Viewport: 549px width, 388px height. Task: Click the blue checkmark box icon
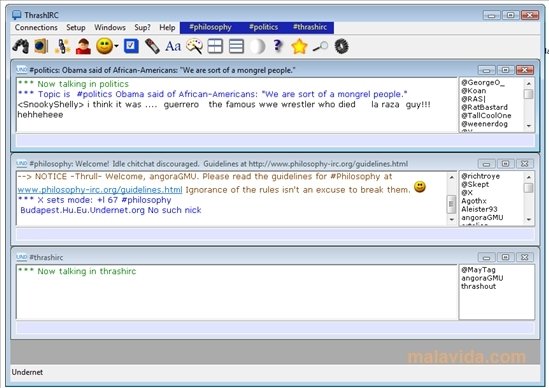click(x=131, y=46)
